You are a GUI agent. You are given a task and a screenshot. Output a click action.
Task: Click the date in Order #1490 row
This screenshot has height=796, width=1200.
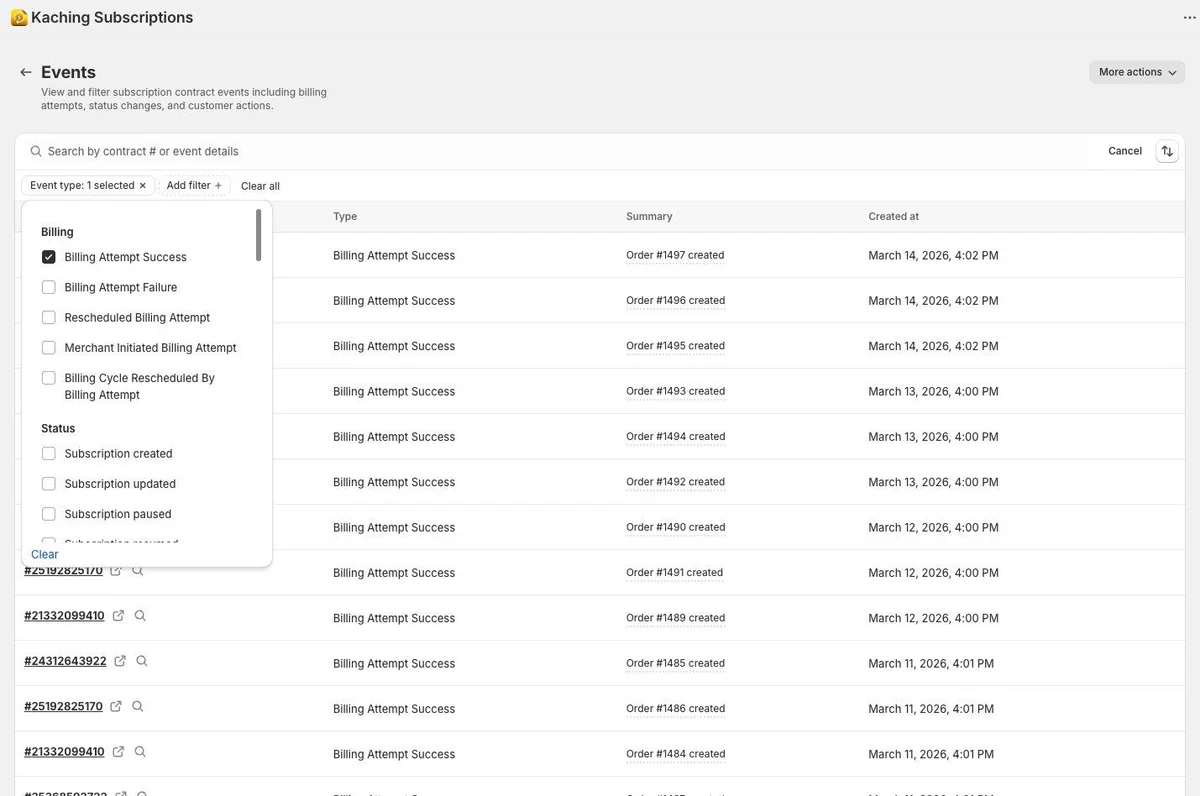click(933, 527)
